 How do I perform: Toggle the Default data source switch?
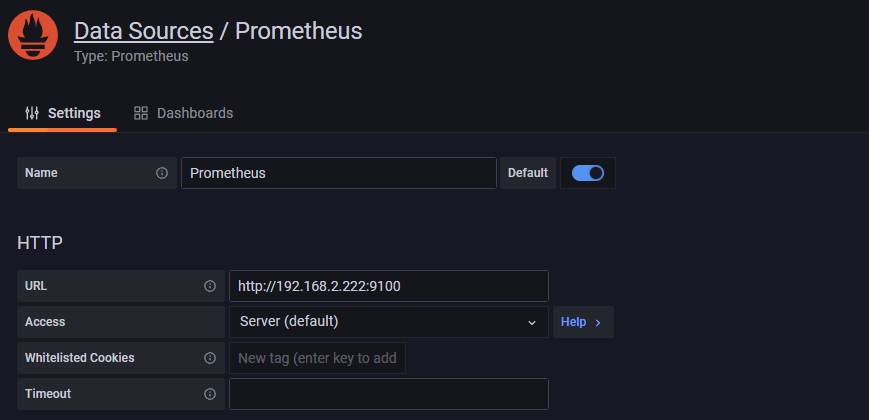588,173
